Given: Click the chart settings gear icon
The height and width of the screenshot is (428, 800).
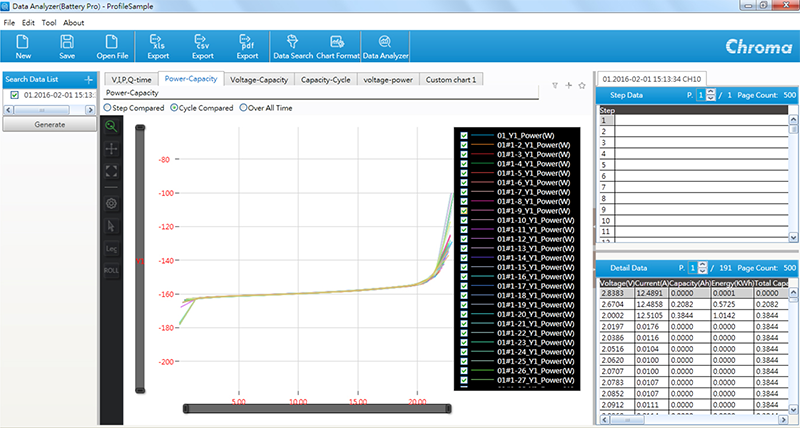Looking at the screenshot, I should (x=111, y=203).
